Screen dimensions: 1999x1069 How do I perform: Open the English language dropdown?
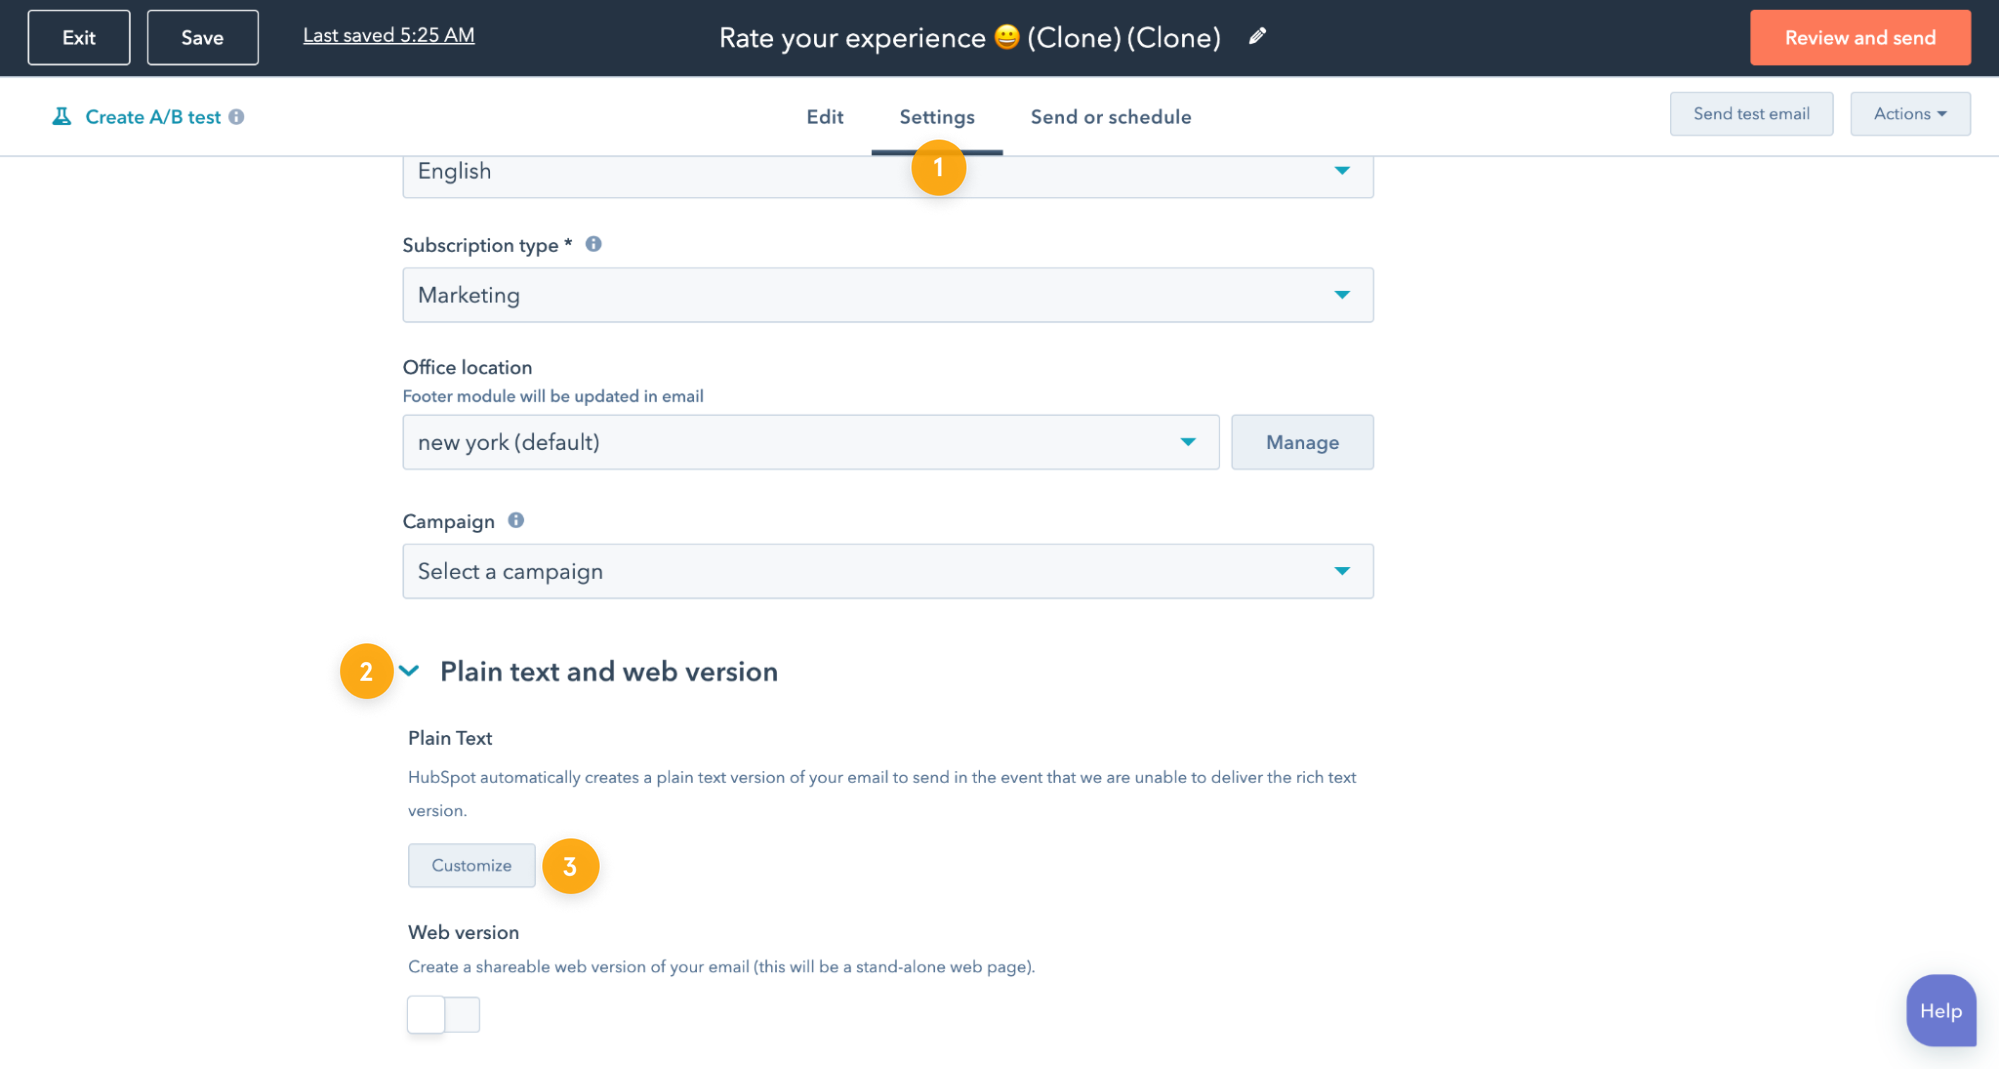(x=887, y=172)
